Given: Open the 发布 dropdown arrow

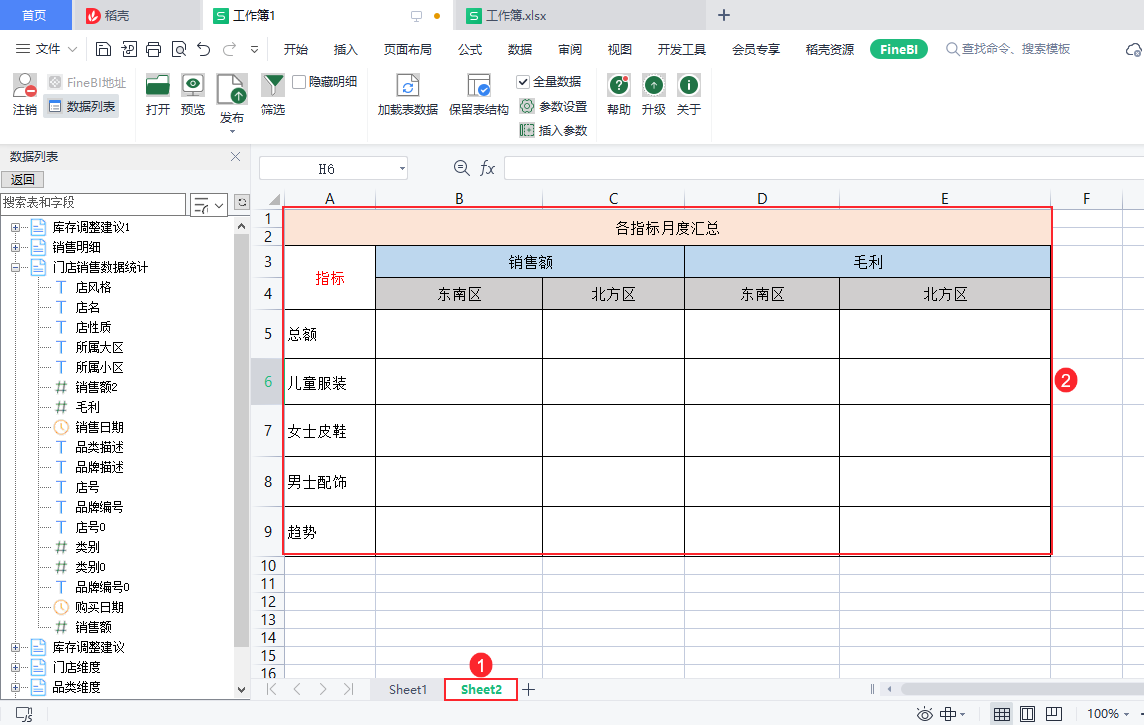Looking at the screenshot, I should (232, 131).
